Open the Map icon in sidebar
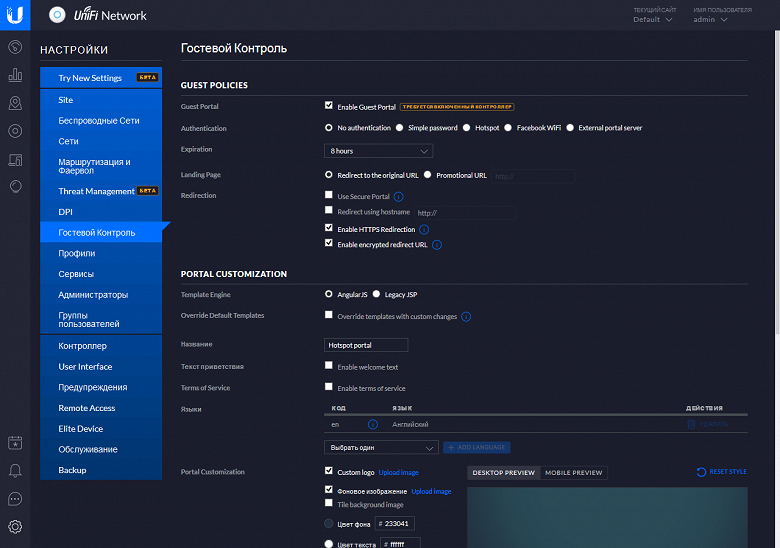The width and height of the screenshot is (780, 548). pos(15,103)
